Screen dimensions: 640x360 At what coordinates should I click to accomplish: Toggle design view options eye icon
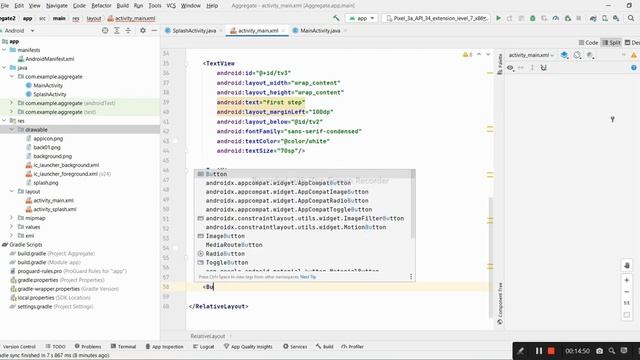510,68
